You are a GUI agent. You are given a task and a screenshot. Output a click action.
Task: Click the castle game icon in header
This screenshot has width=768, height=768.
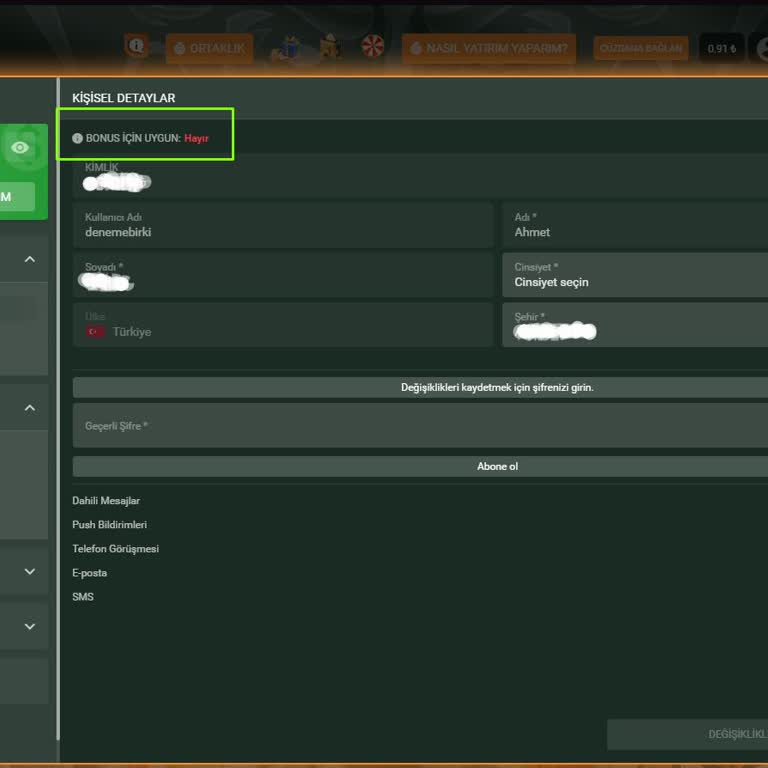[x=331, y=47]
